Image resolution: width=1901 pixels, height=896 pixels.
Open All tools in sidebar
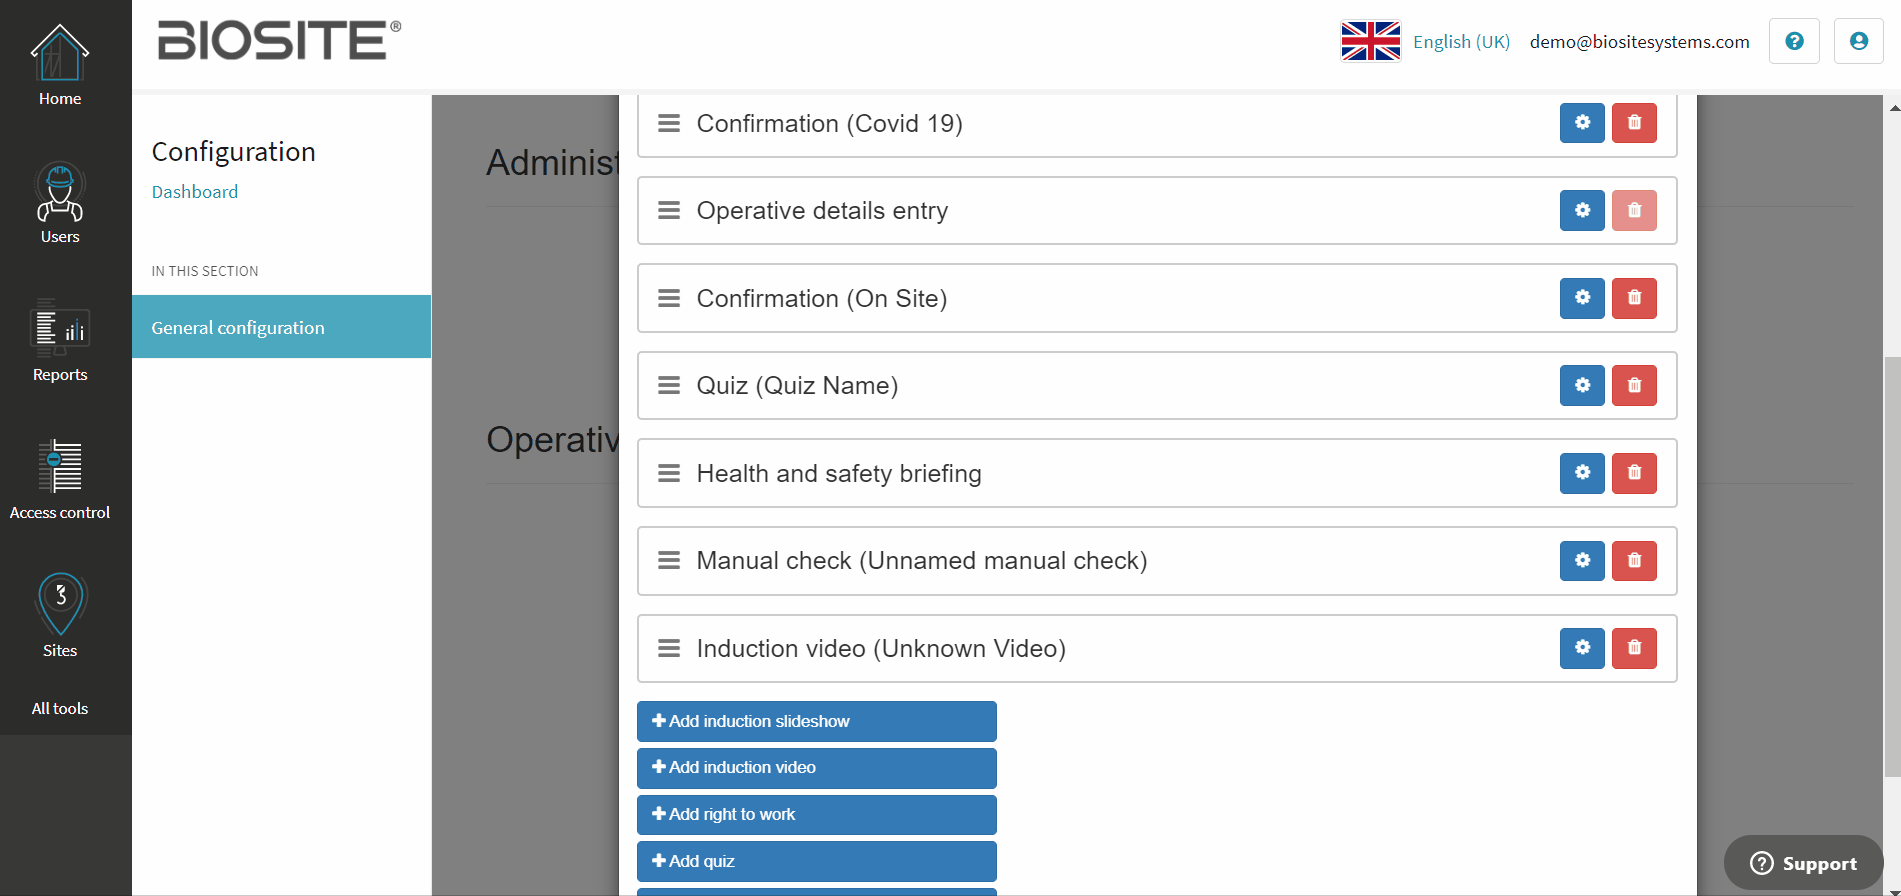tap(60, 708)
